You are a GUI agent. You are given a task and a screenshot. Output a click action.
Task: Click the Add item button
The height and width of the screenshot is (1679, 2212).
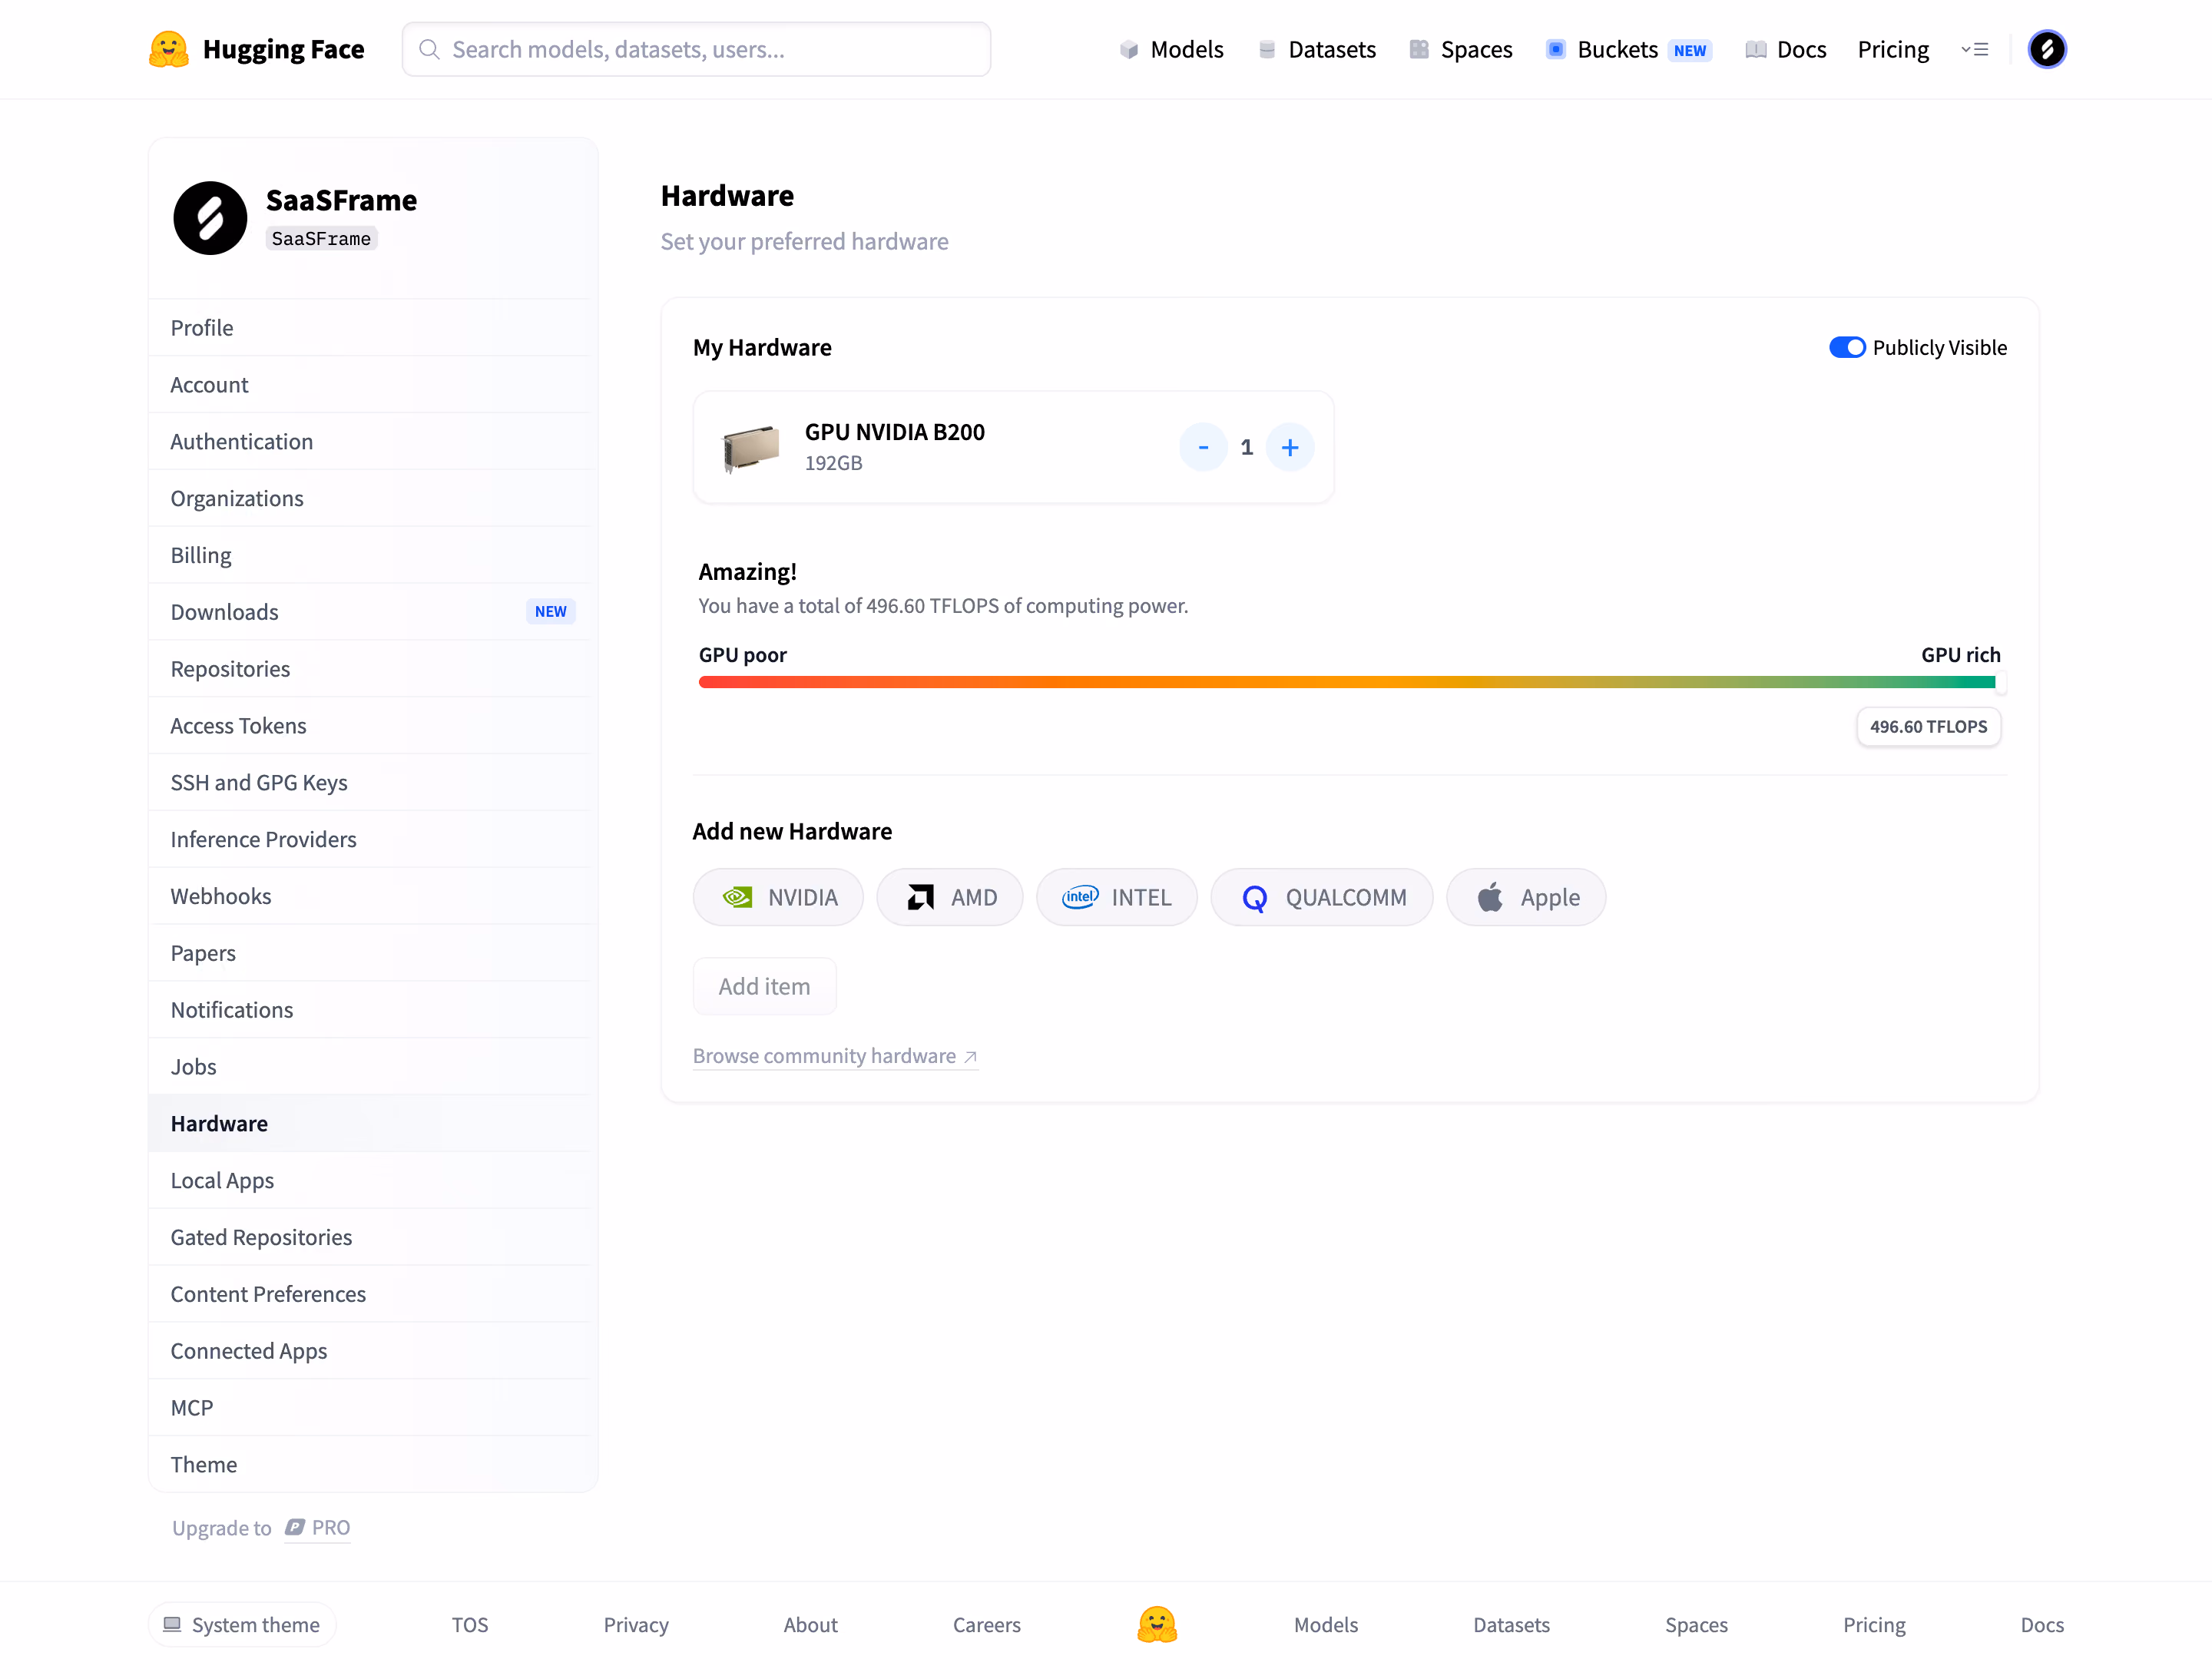tap(764, 986)
